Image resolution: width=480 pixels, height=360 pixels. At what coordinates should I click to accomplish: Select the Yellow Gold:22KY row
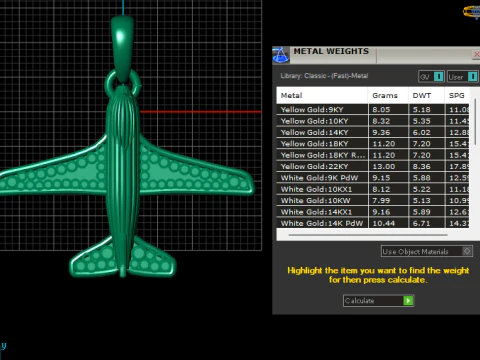[373, 166]
